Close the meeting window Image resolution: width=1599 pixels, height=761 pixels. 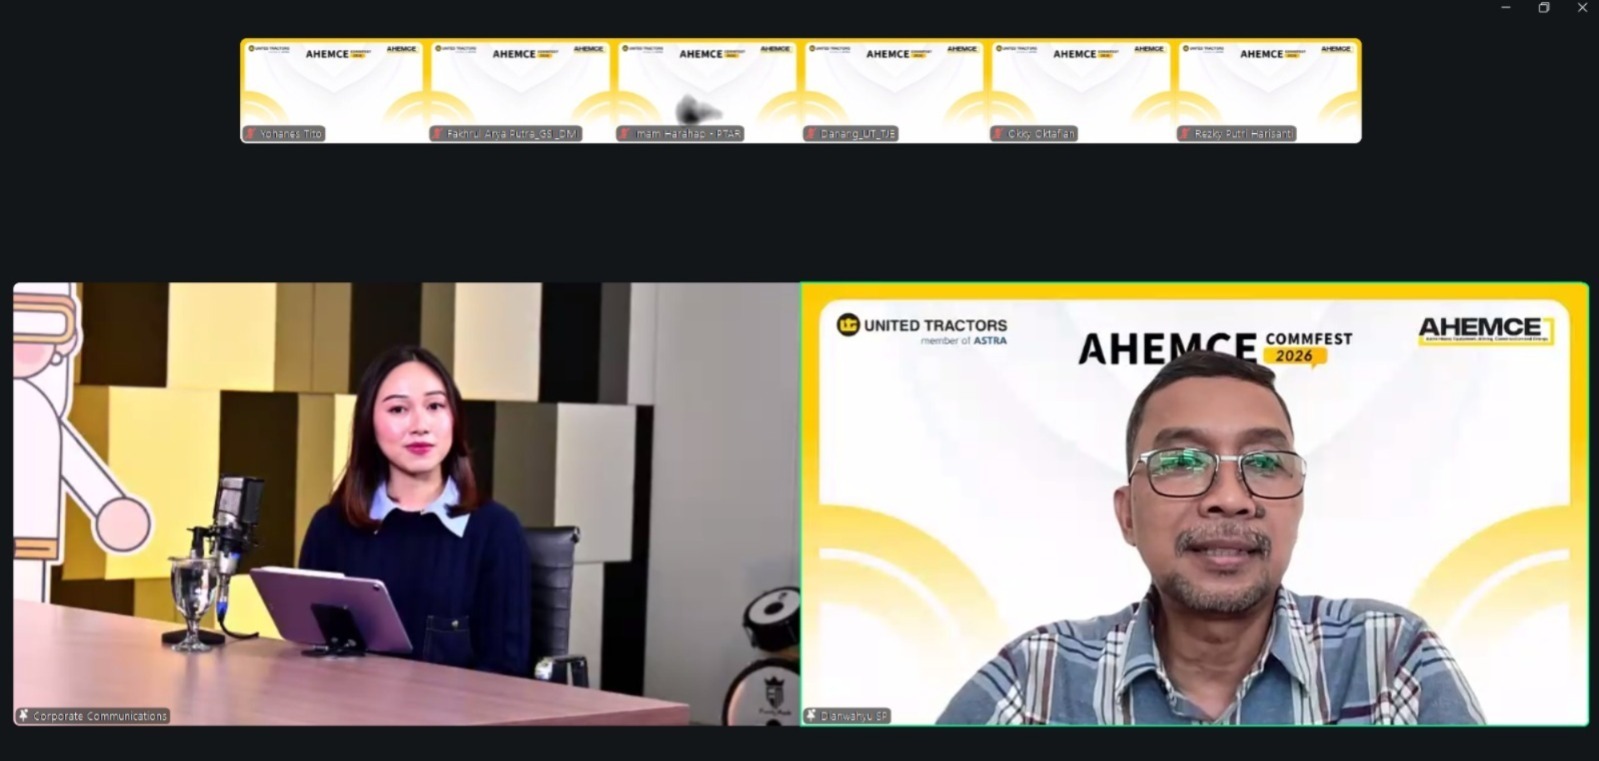pos(1582,8)
